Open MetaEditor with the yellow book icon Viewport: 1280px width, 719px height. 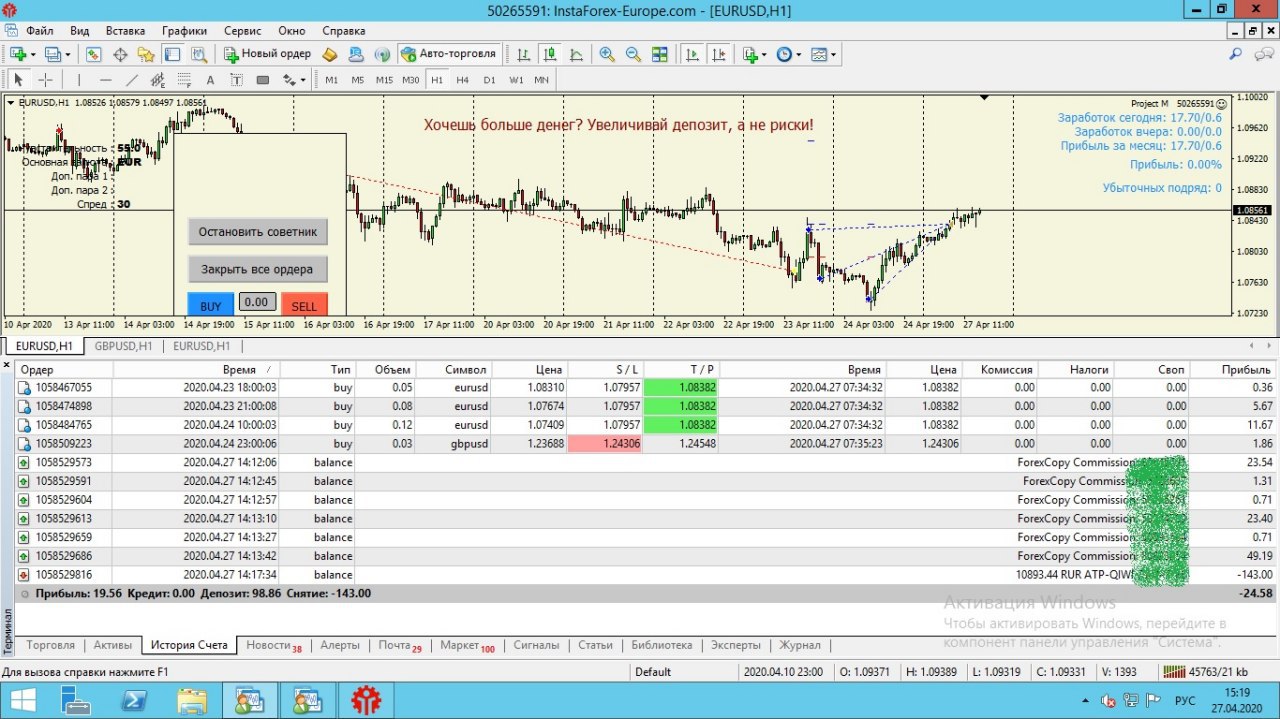[x=330, y=54]
